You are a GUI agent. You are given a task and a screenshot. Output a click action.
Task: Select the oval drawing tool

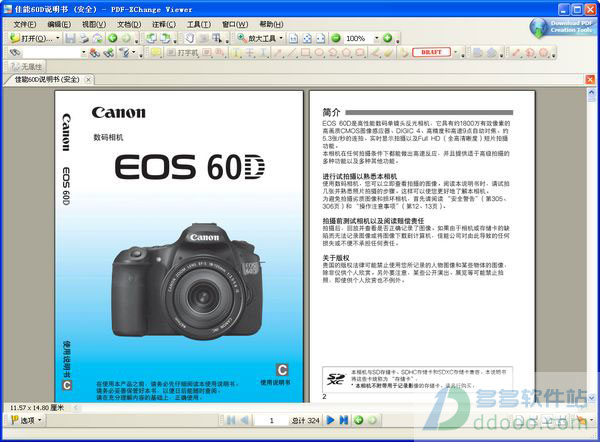point(319,53)
